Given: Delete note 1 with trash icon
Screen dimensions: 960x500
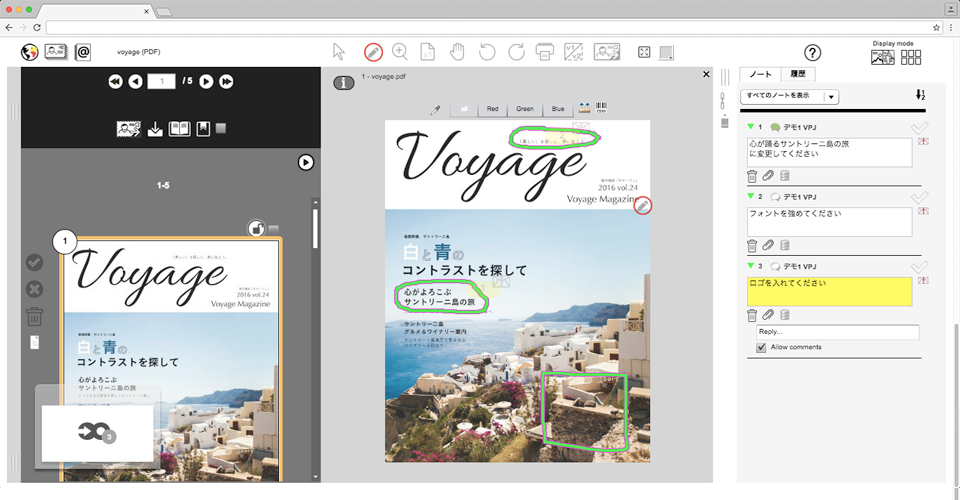Looking at the screenshot, I should point(752,176).
